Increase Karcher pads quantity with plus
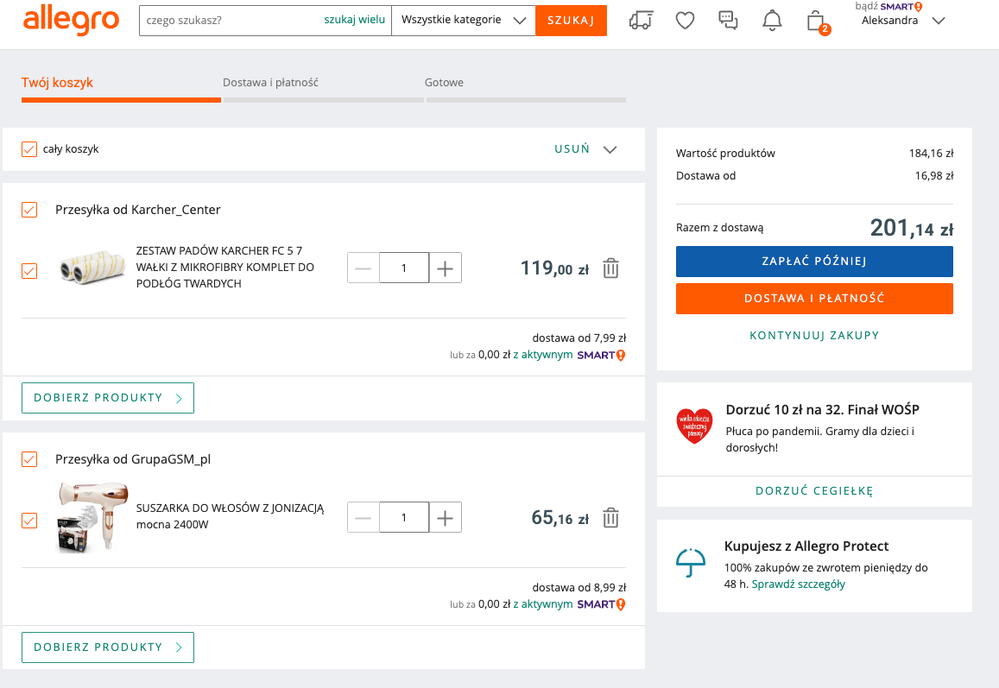The width and height of the screenshot is (999, 688). pos(445,268)
